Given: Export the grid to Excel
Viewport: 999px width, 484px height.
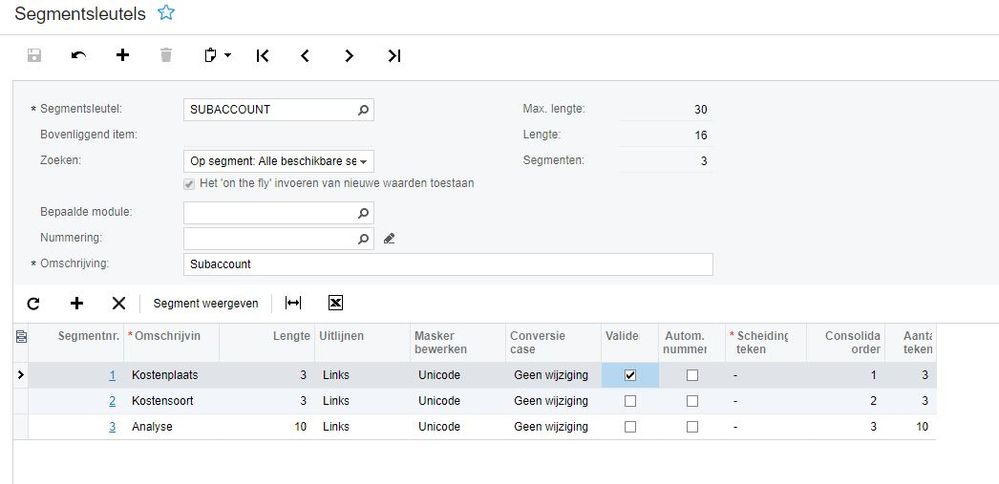Looking at the screenshot, I should tap(335, 303).
